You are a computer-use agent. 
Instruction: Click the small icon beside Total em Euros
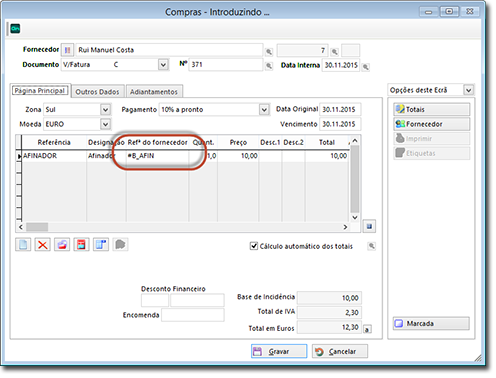(x=367, y=329)
